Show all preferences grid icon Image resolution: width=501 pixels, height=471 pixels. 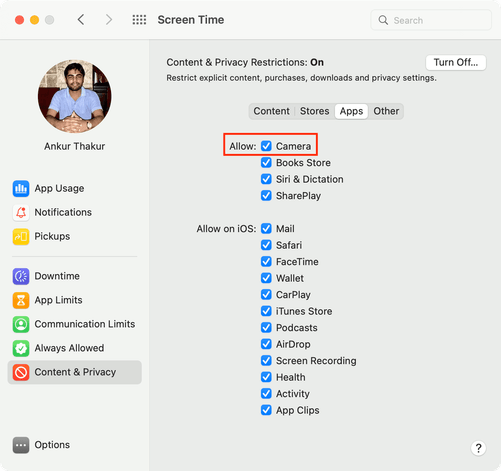point(139,20)
